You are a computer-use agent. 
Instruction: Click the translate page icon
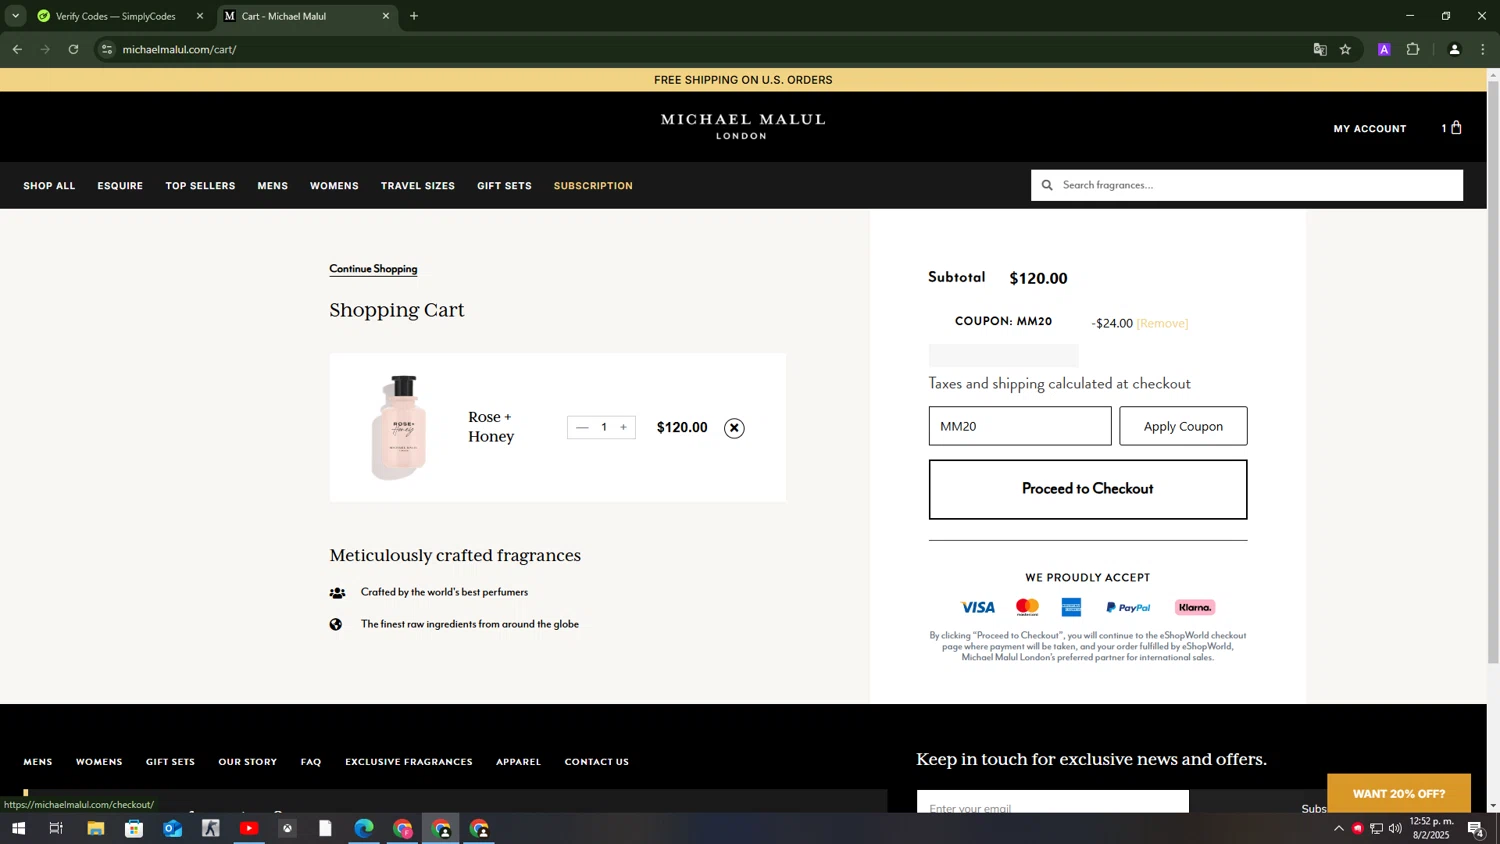(x=1320, y=49)
